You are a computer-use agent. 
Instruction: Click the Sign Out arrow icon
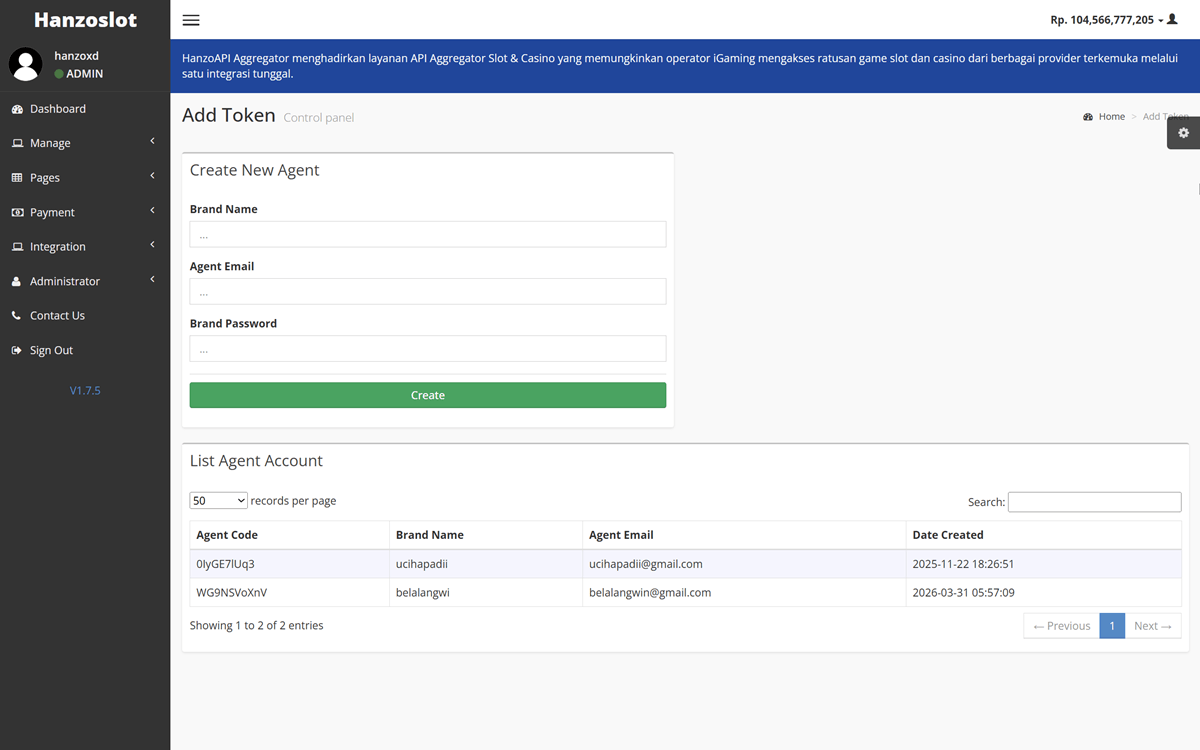tap(16, 351)
